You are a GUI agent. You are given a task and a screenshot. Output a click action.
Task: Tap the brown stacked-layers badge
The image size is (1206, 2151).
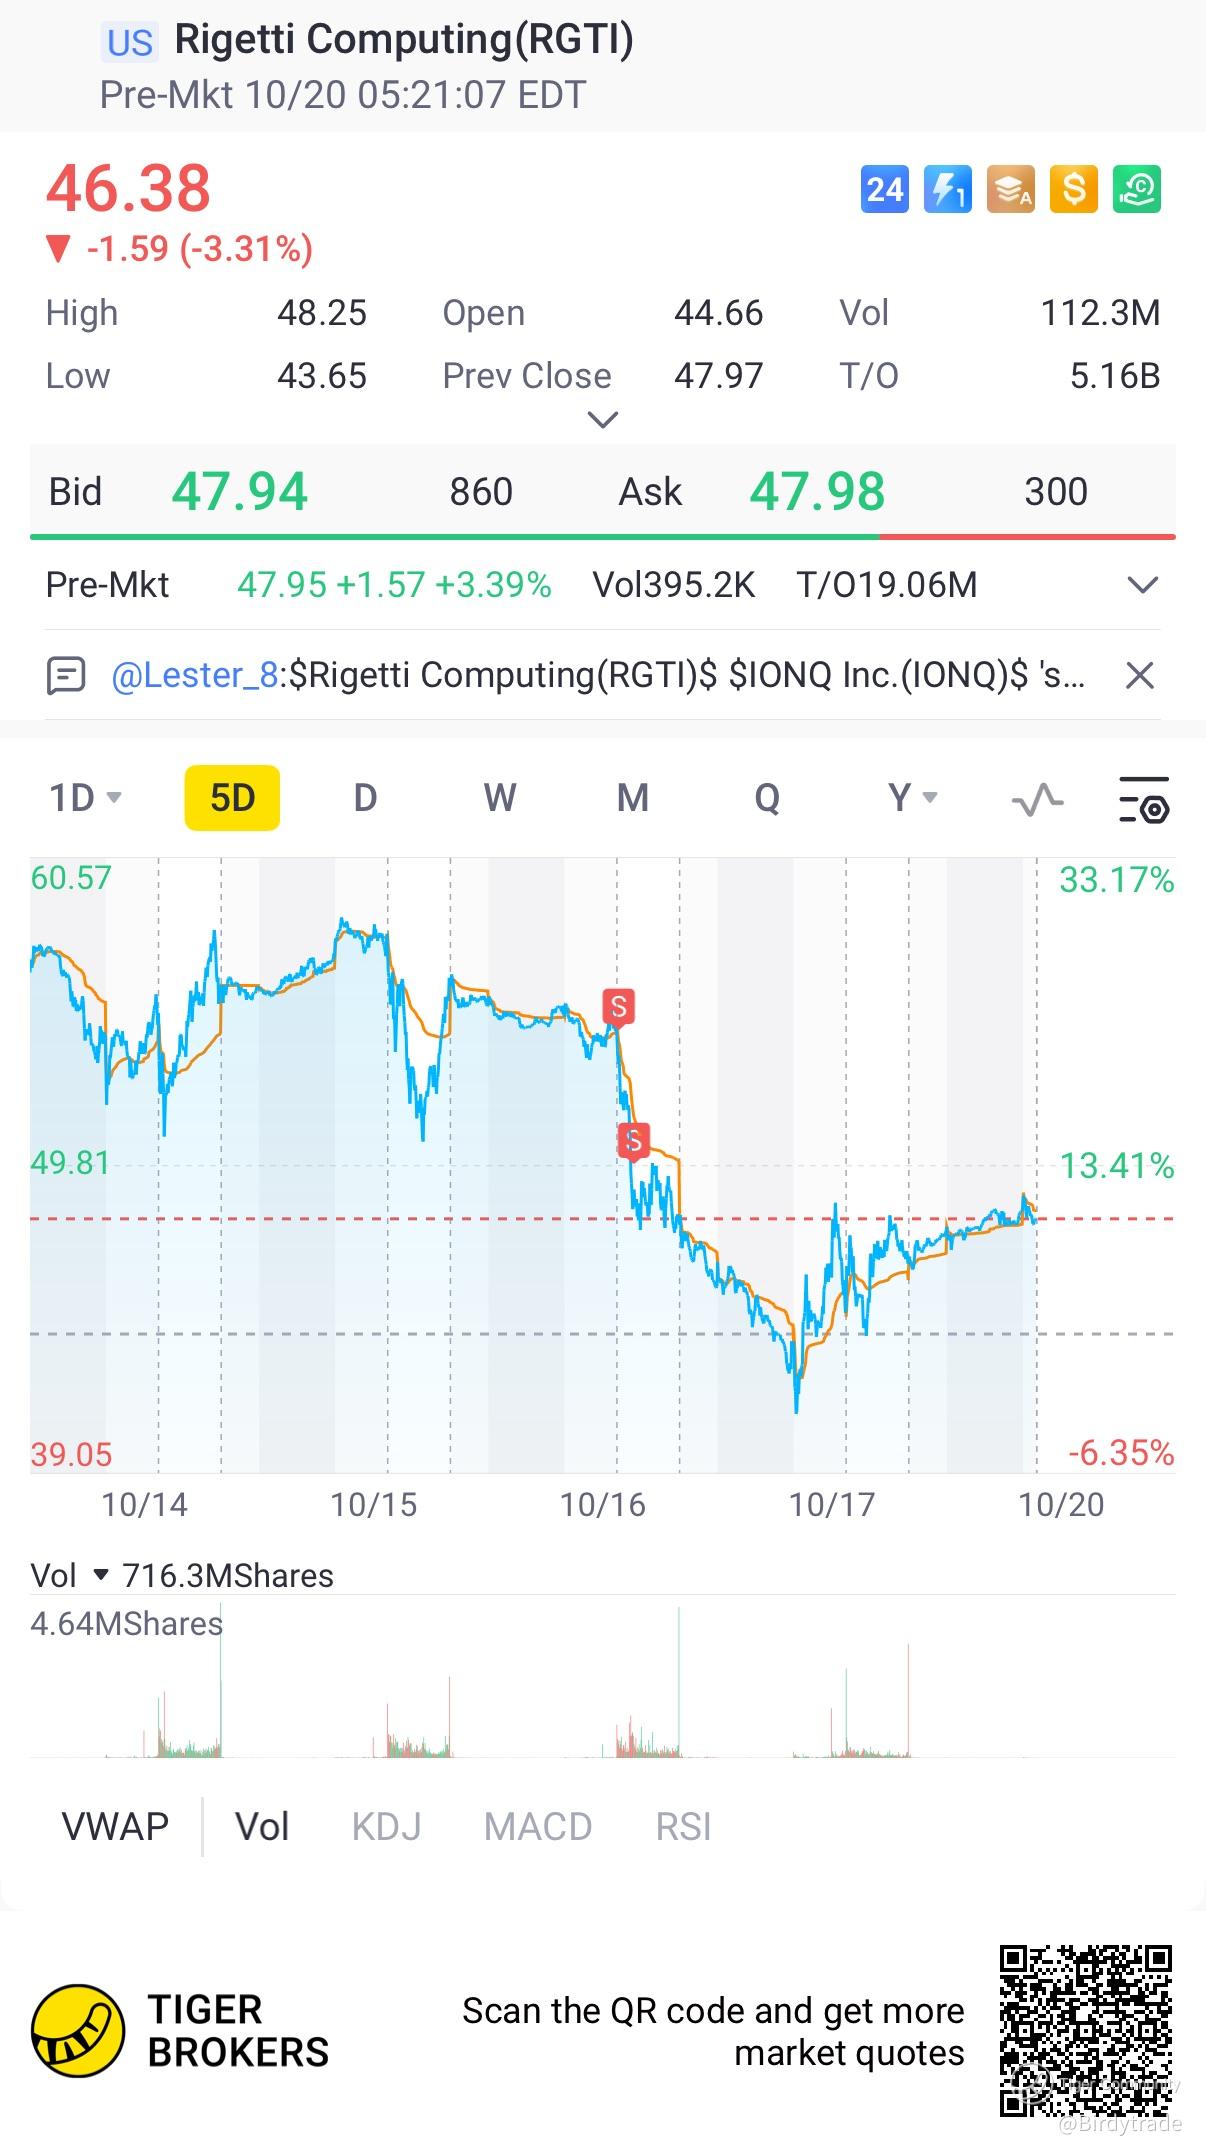click(x=1010, y=189)
